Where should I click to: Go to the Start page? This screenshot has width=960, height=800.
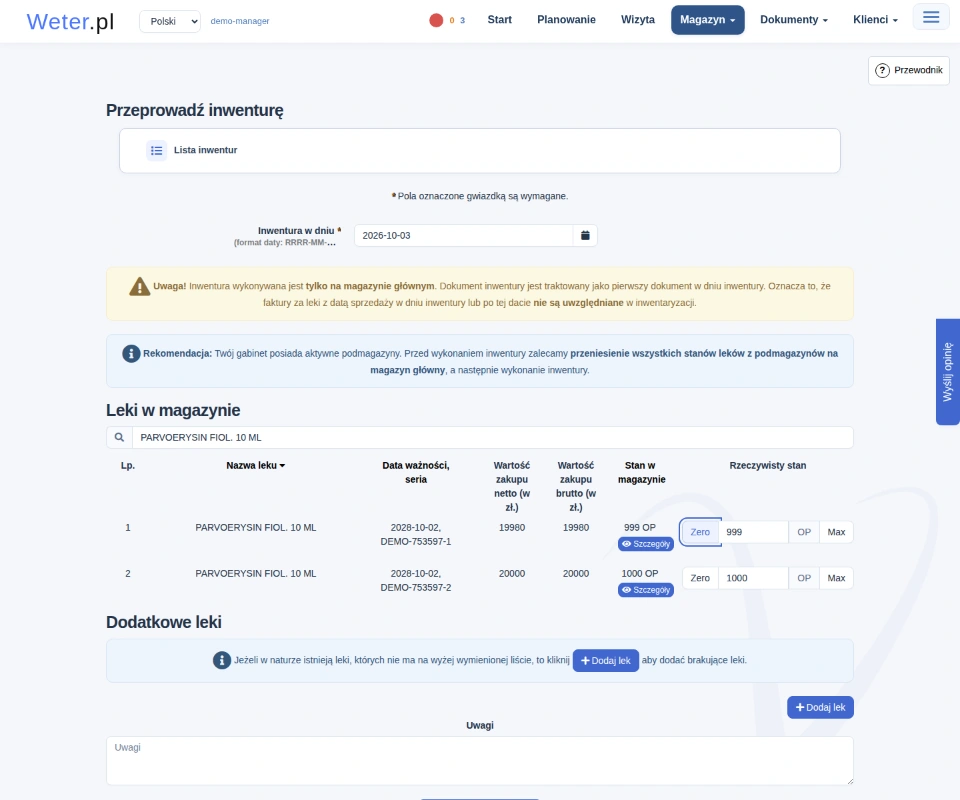[x=500, y=20]
